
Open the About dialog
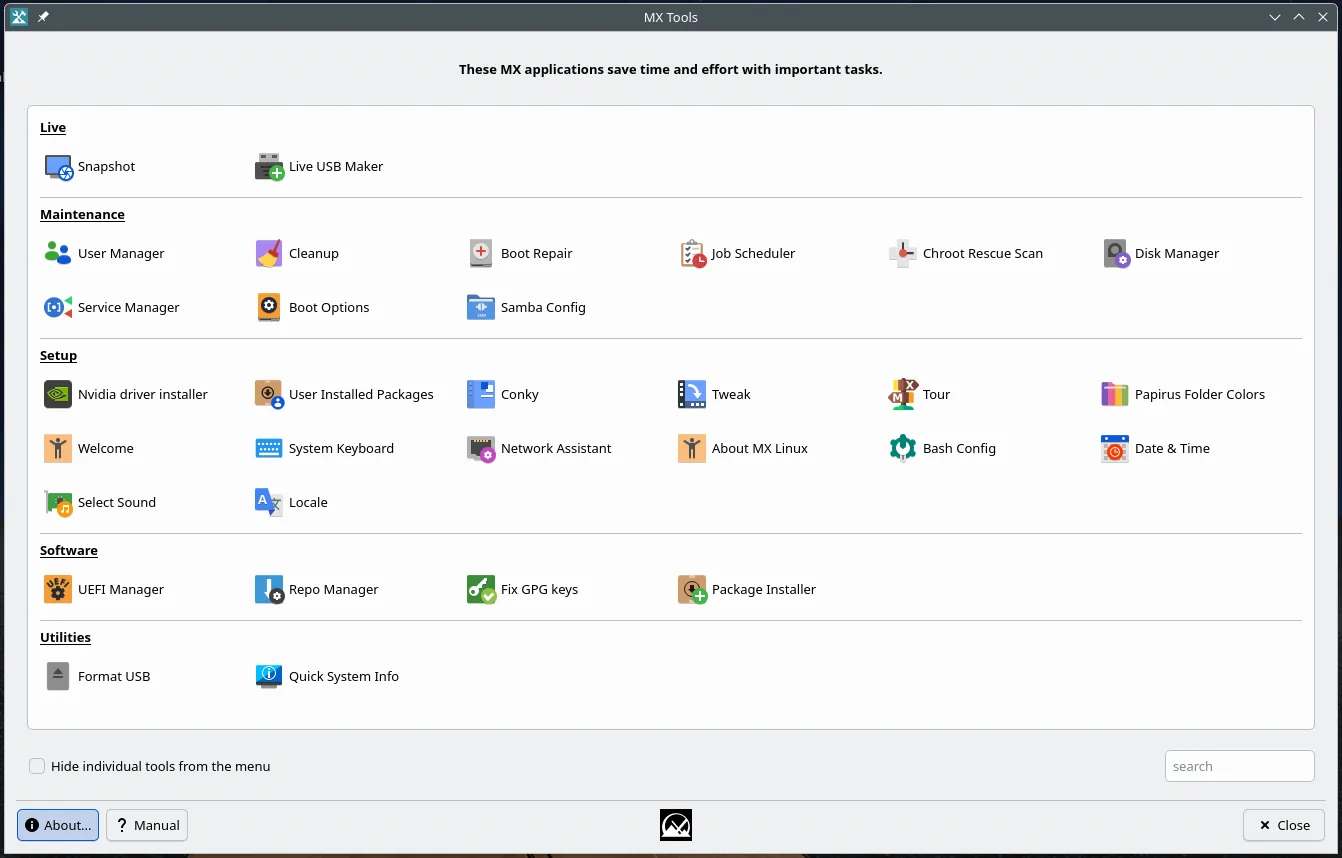(57, 825)
